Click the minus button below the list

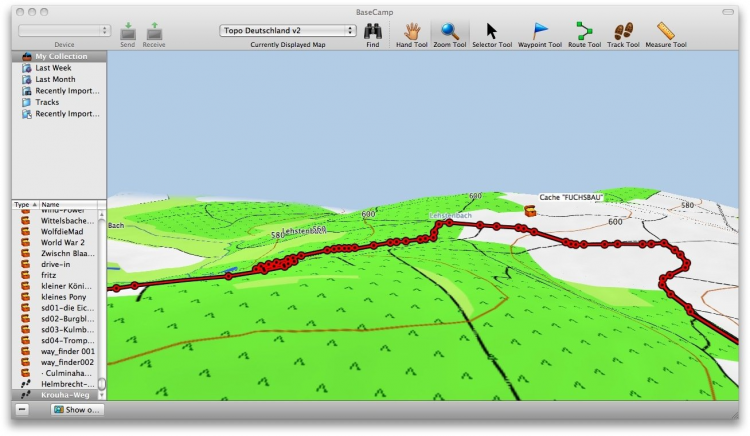pos(22,410)
